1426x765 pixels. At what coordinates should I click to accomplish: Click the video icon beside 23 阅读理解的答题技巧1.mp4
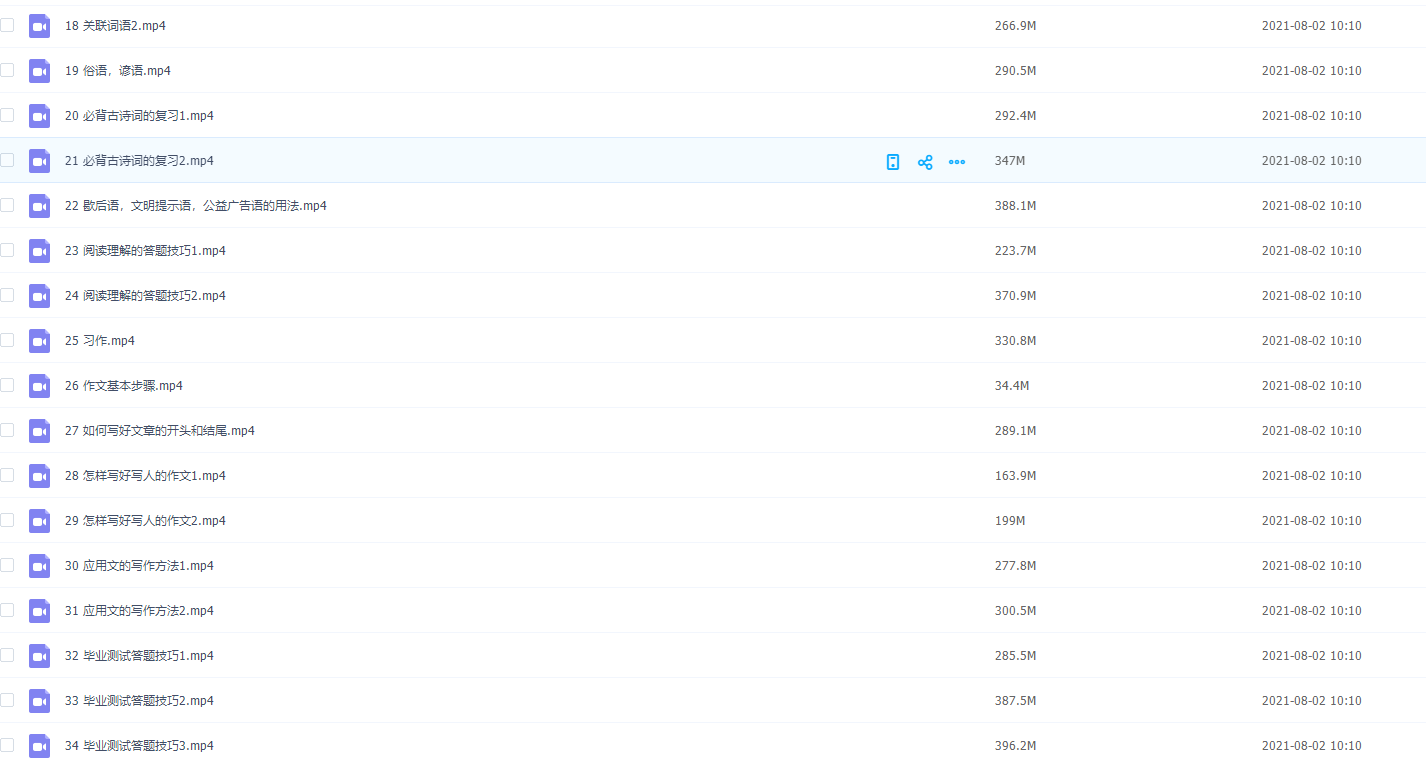(x=39, y=251)
